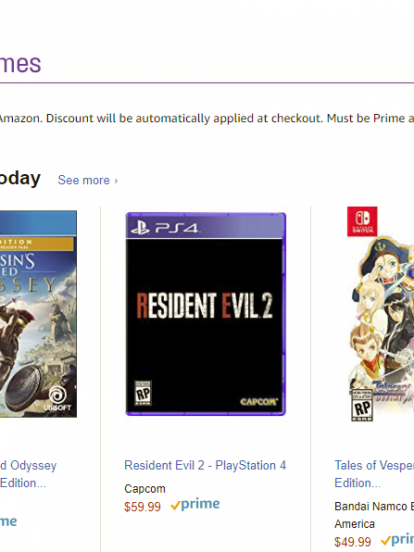This screenshot has height=552, width=414.
Task: Click the Bandai Namco publisher name
Action: [374, 515]
